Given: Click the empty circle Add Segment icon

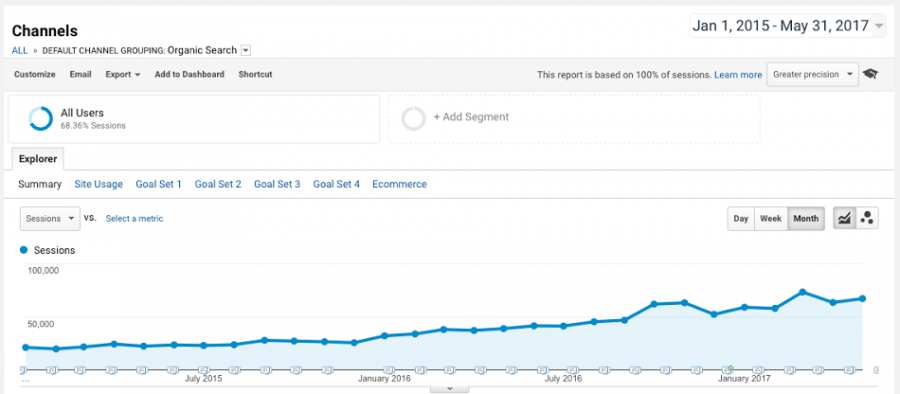Looking at the screenshot, I should (413, 119).
